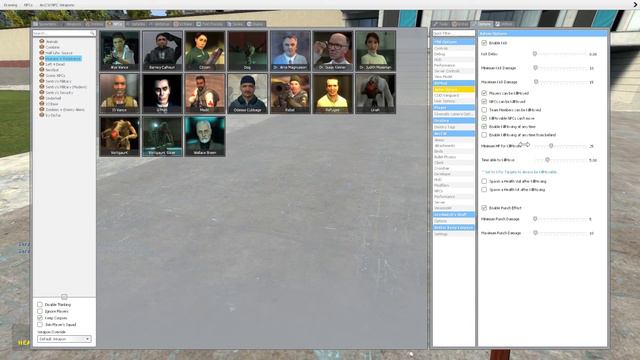
Task: Spawn the Dog NPC
Action: (247, 51)
